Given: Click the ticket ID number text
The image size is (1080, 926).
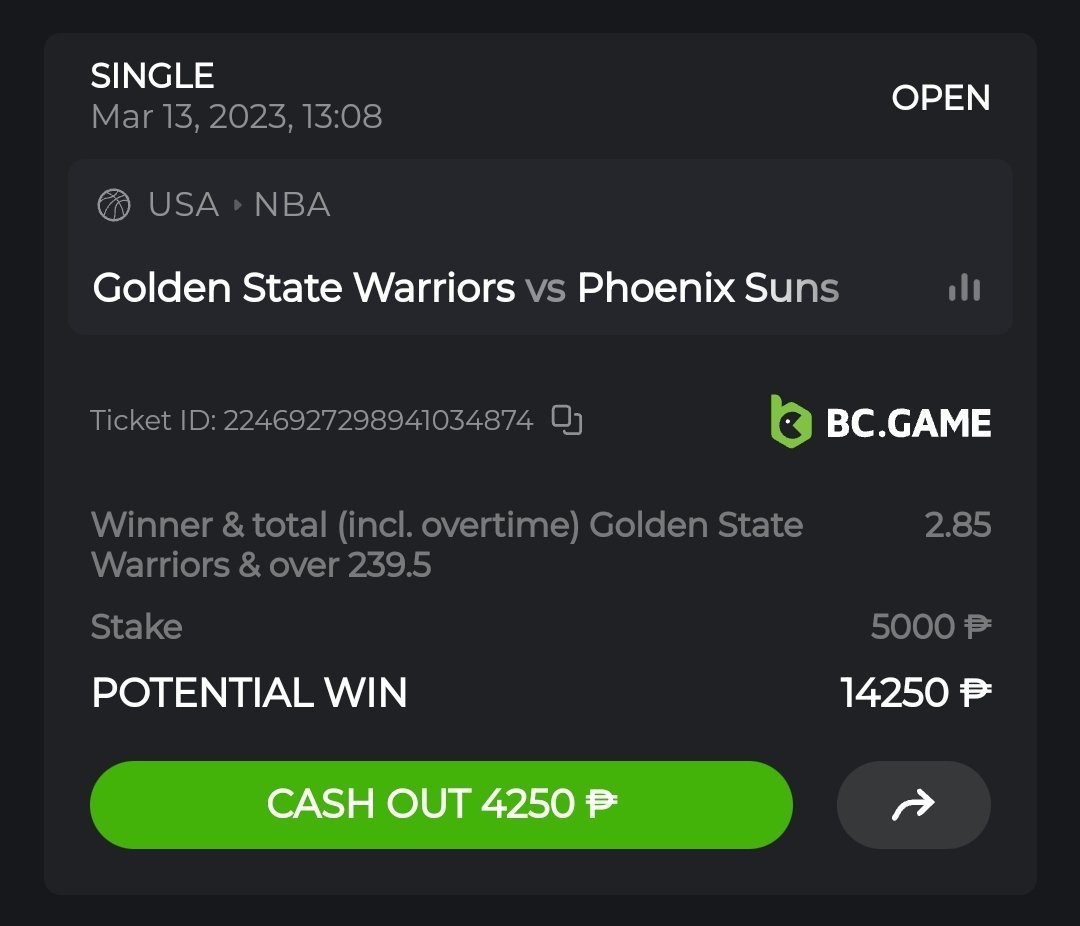Looking at the screenshot, I should click(378, 420).
